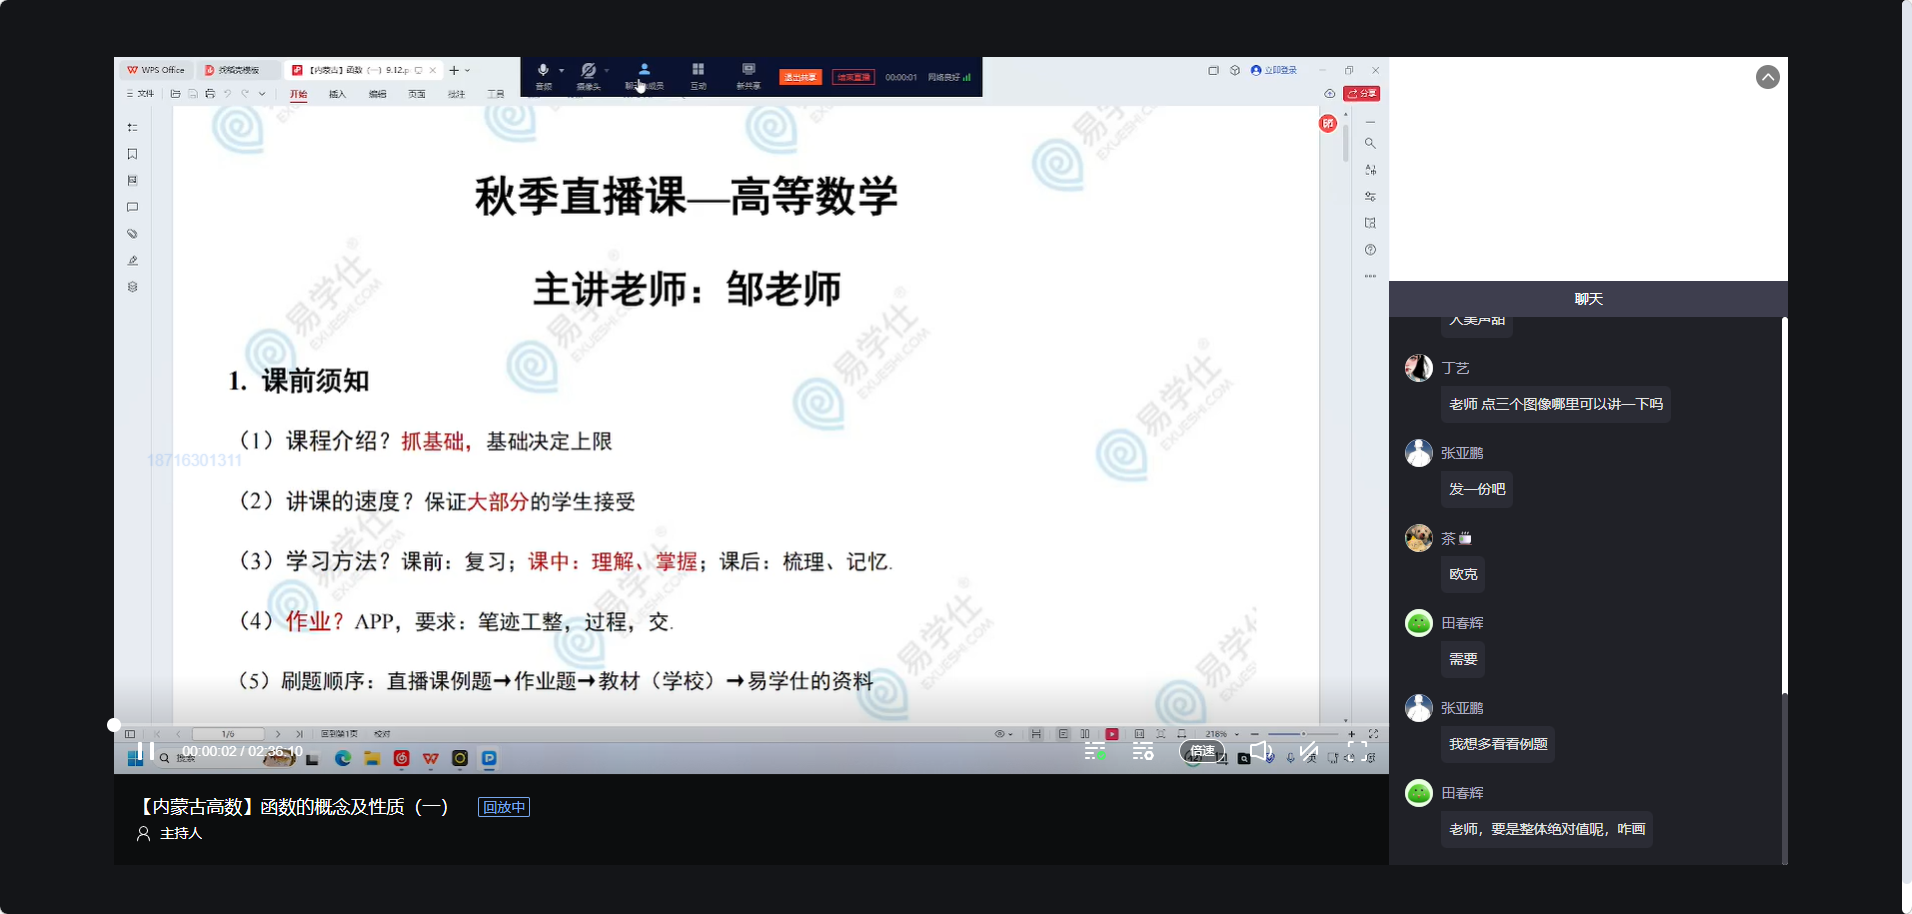Open File Explorer from taskbar
Screen dimensions: 1912x914
[x=372, y=759]
